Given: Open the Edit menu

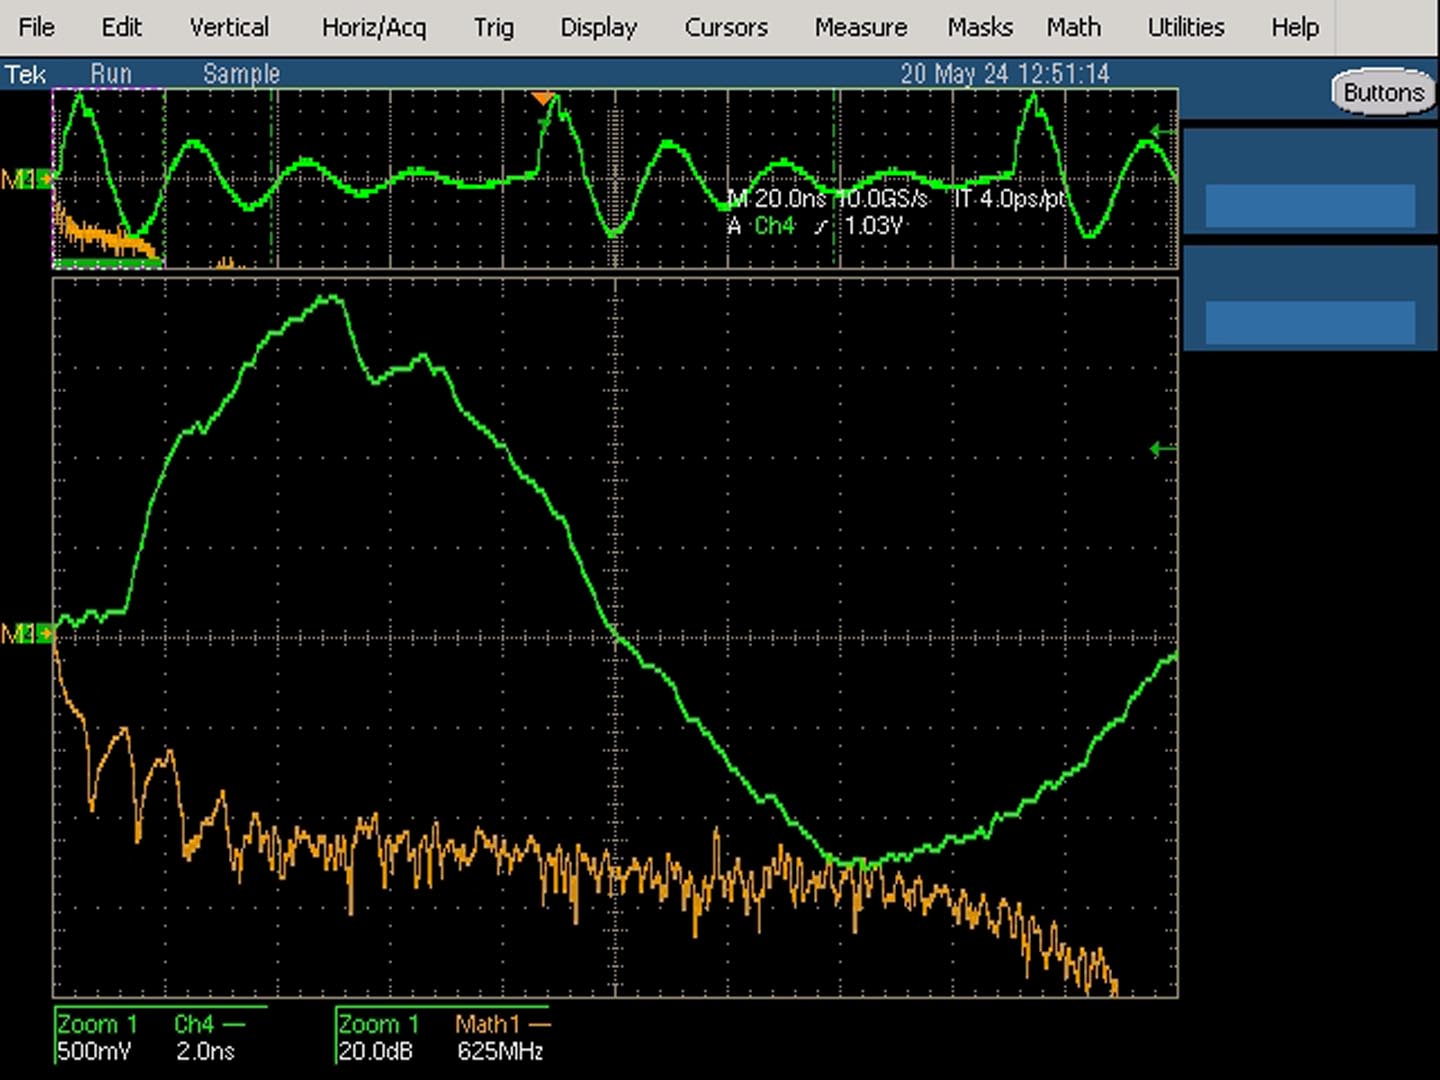Looking at the screenshot, I should pos(121,27).
